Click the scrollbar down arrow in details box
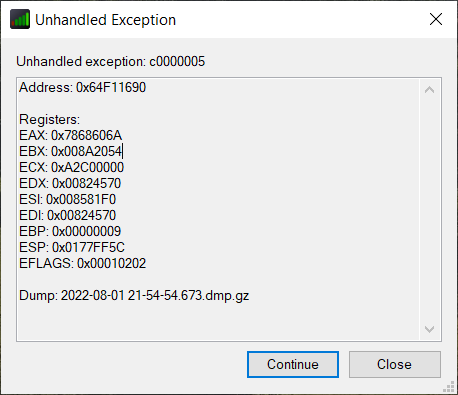 coord(429,329)
